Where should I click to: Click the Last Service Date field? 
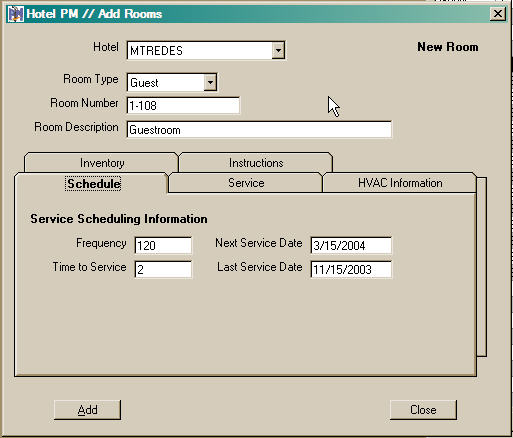pos(351,269)
